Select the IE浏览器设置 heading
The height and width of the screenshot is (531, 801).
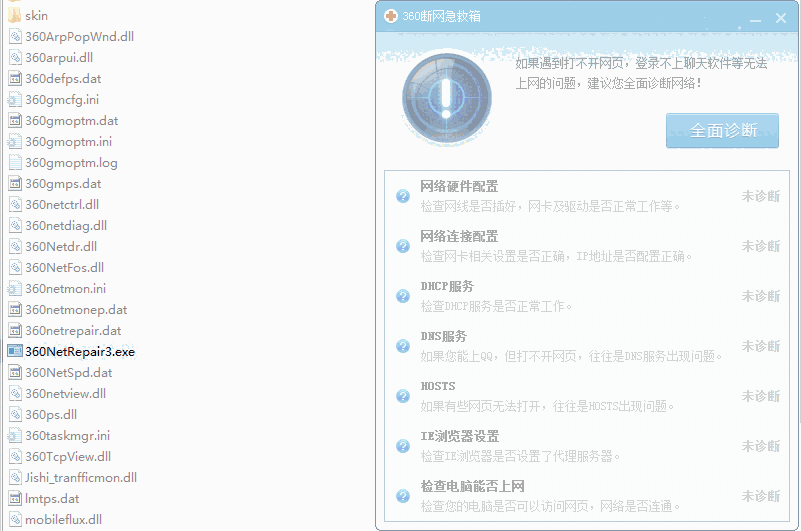(x=460, y=436)
